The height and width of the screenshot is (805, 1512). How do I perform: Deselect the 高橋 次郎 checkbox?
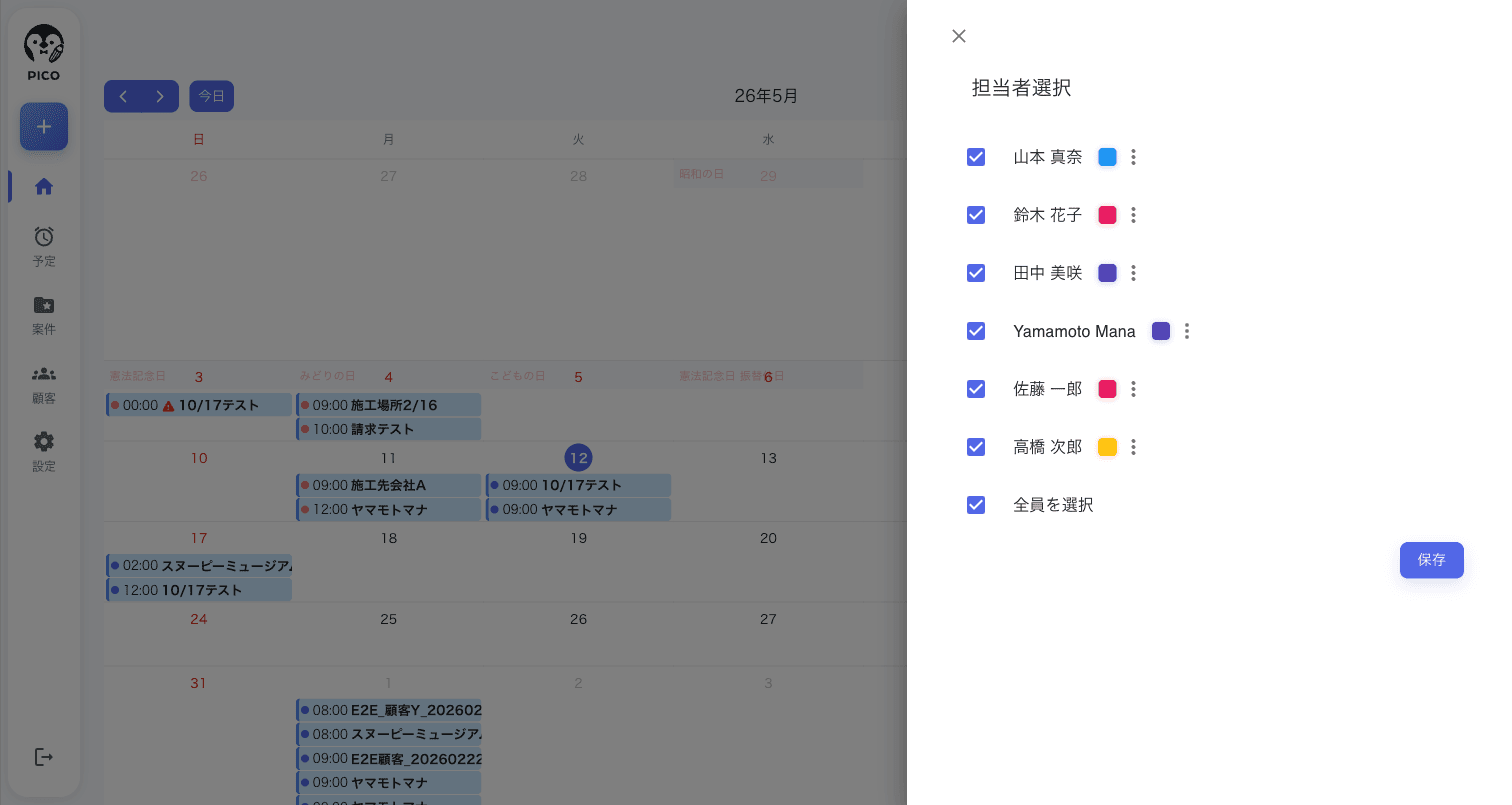point(976,447)
